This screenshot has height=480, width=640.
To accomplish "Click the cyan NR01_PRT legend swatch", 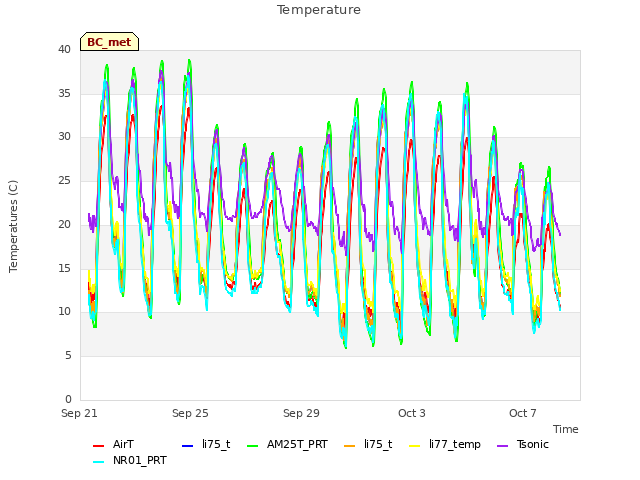I will point(98,462).
